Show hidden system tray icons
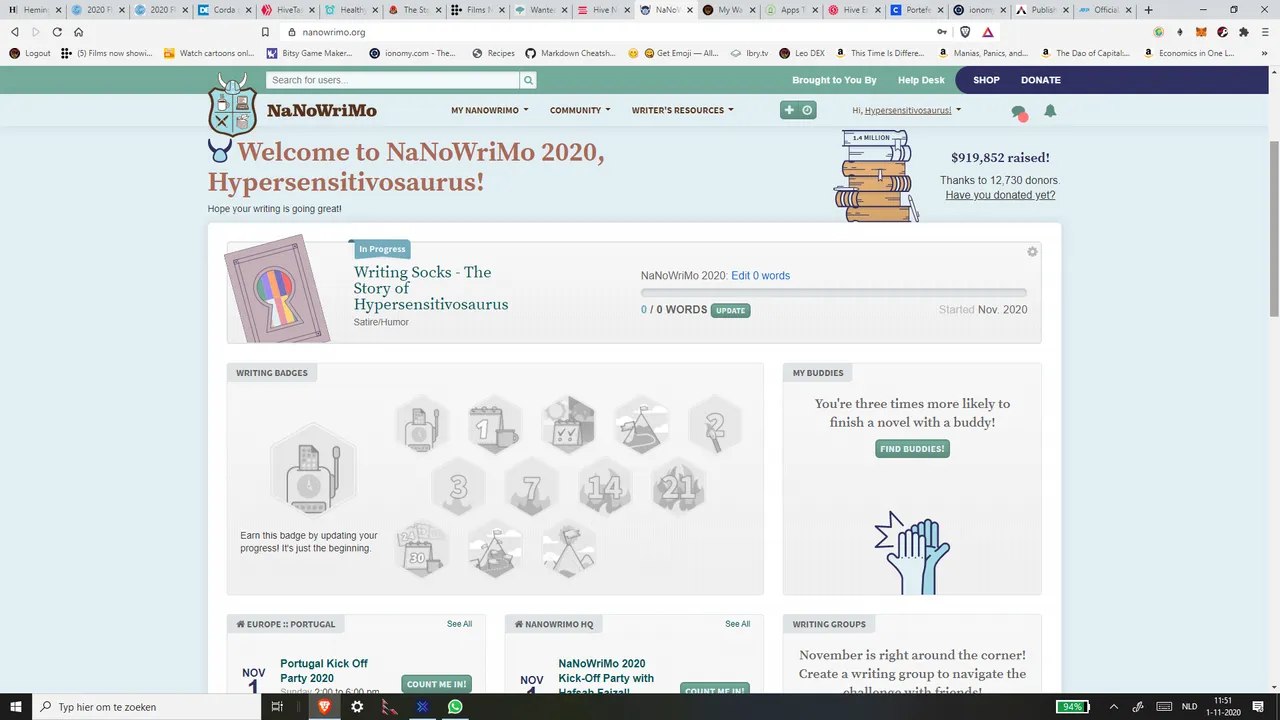This screenshot has height=720, width=1280. click(1113, 706)
